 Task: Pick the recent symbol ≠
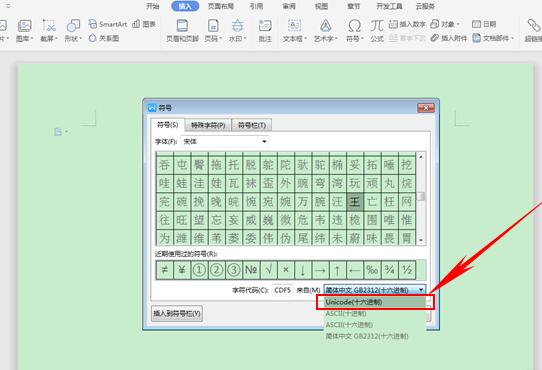[165, 270]
